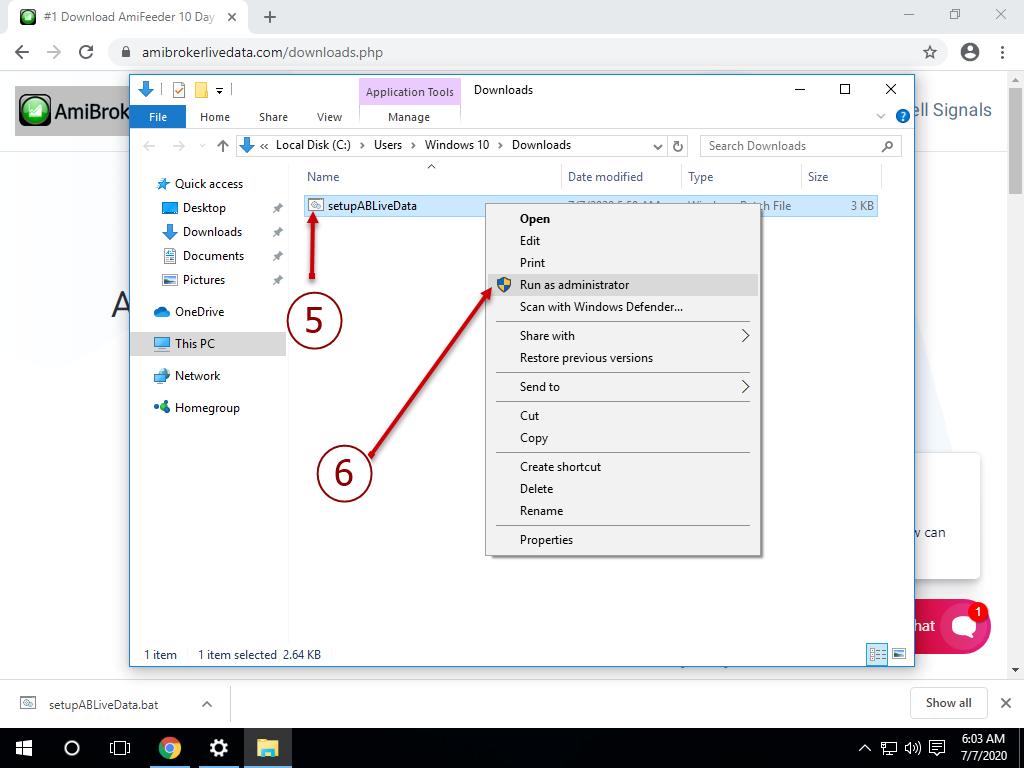Image resolution: width=1024 pixels, height=768 pixels.
Task: Click the Explorer Properties quick-access icon
Action: [178, 90]
